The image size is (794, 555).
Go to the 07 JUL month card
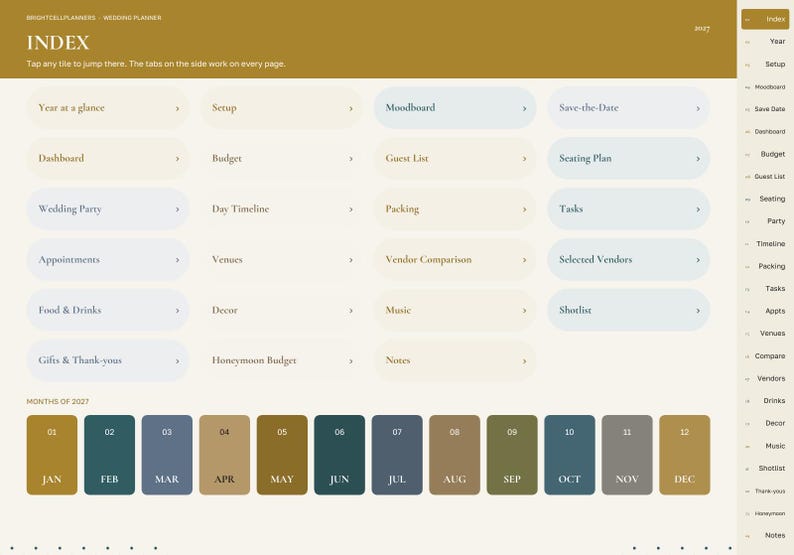(x=397, y=455)
